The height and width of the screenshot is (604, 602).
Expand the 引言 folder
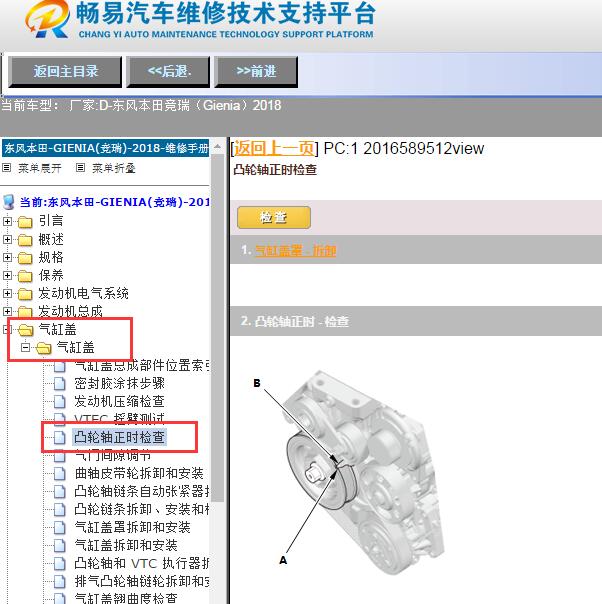click(7, 221)
